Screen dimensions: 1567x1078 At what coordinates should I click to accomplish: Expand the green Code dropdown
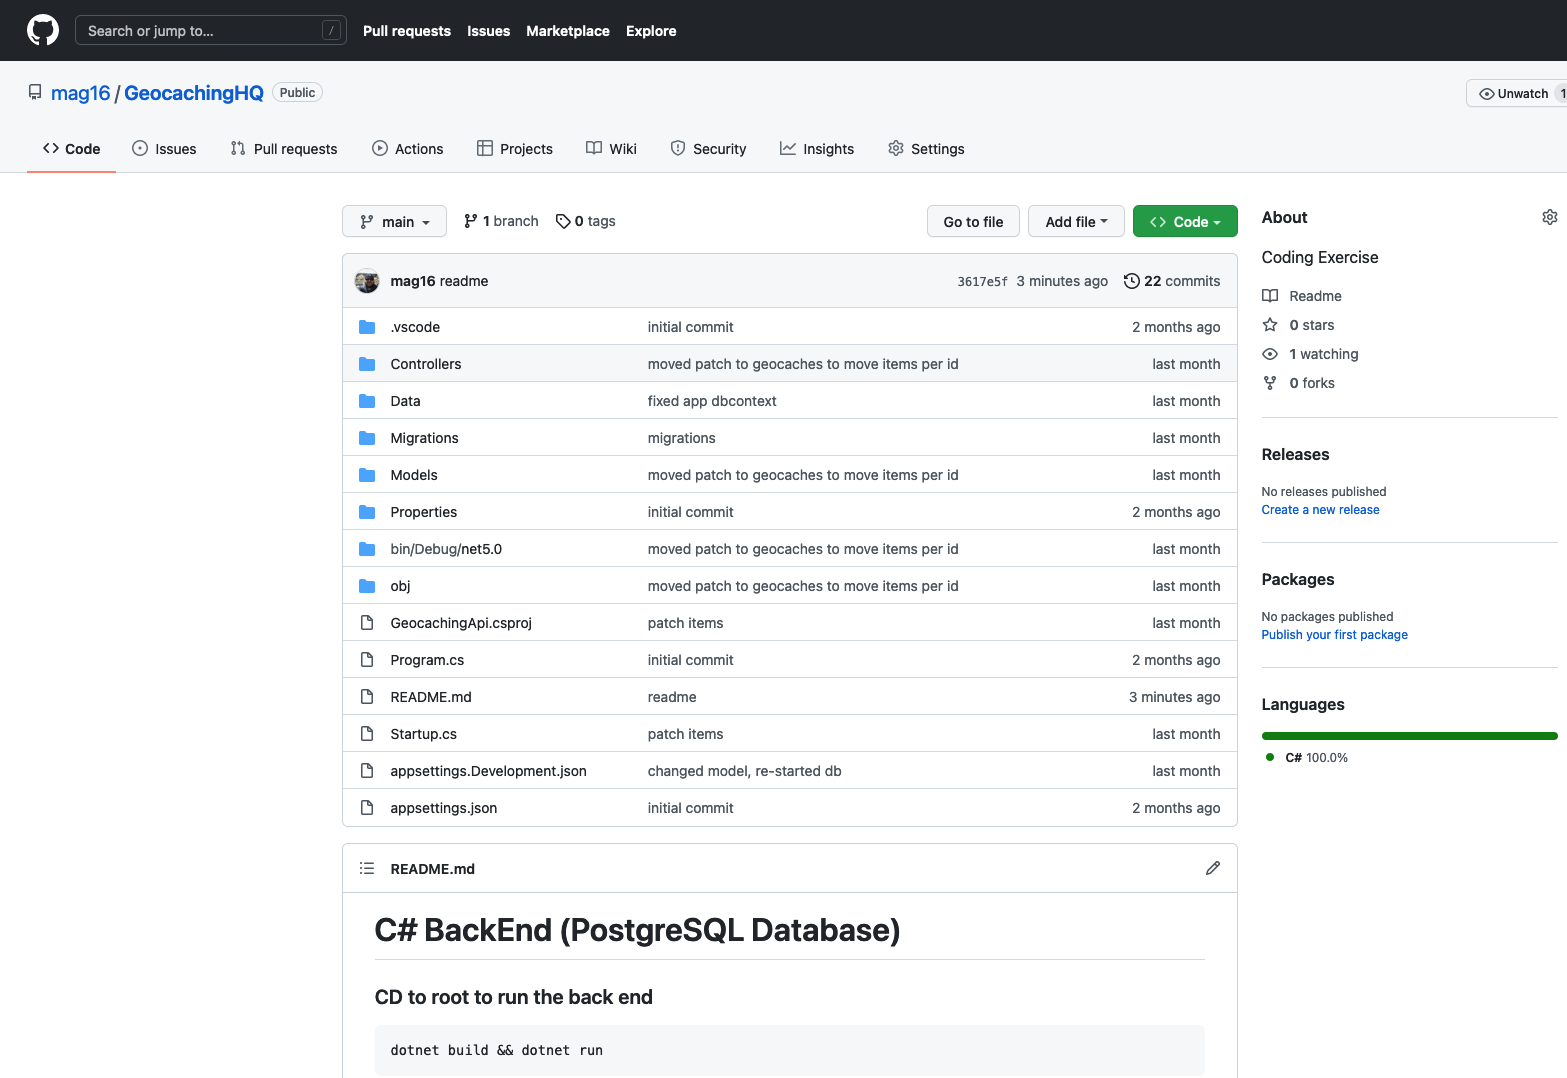tap(1184, 221)
